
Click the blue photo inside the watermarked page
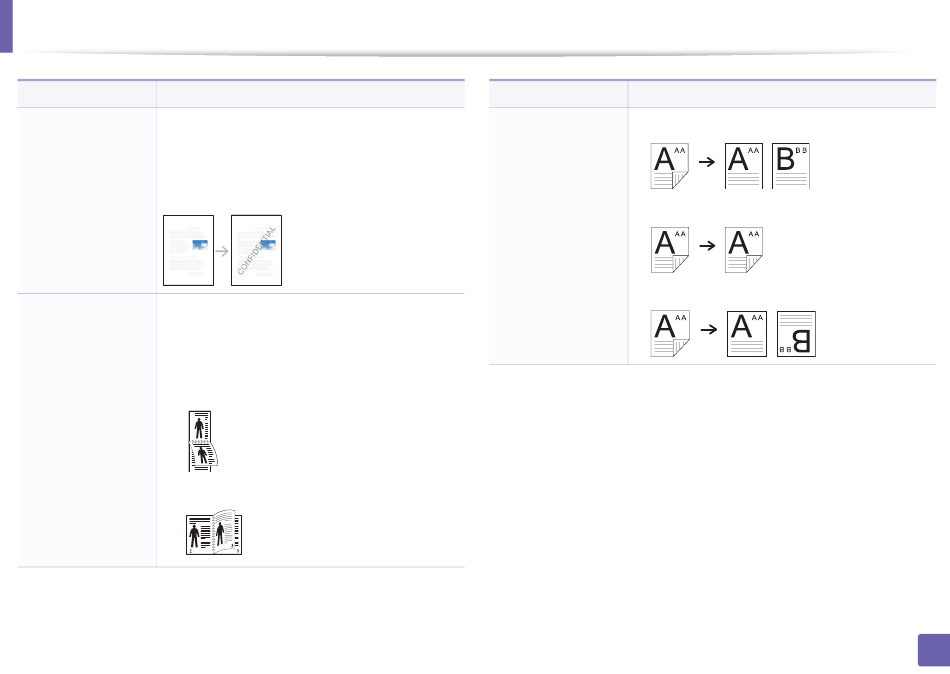click(268, 245)
